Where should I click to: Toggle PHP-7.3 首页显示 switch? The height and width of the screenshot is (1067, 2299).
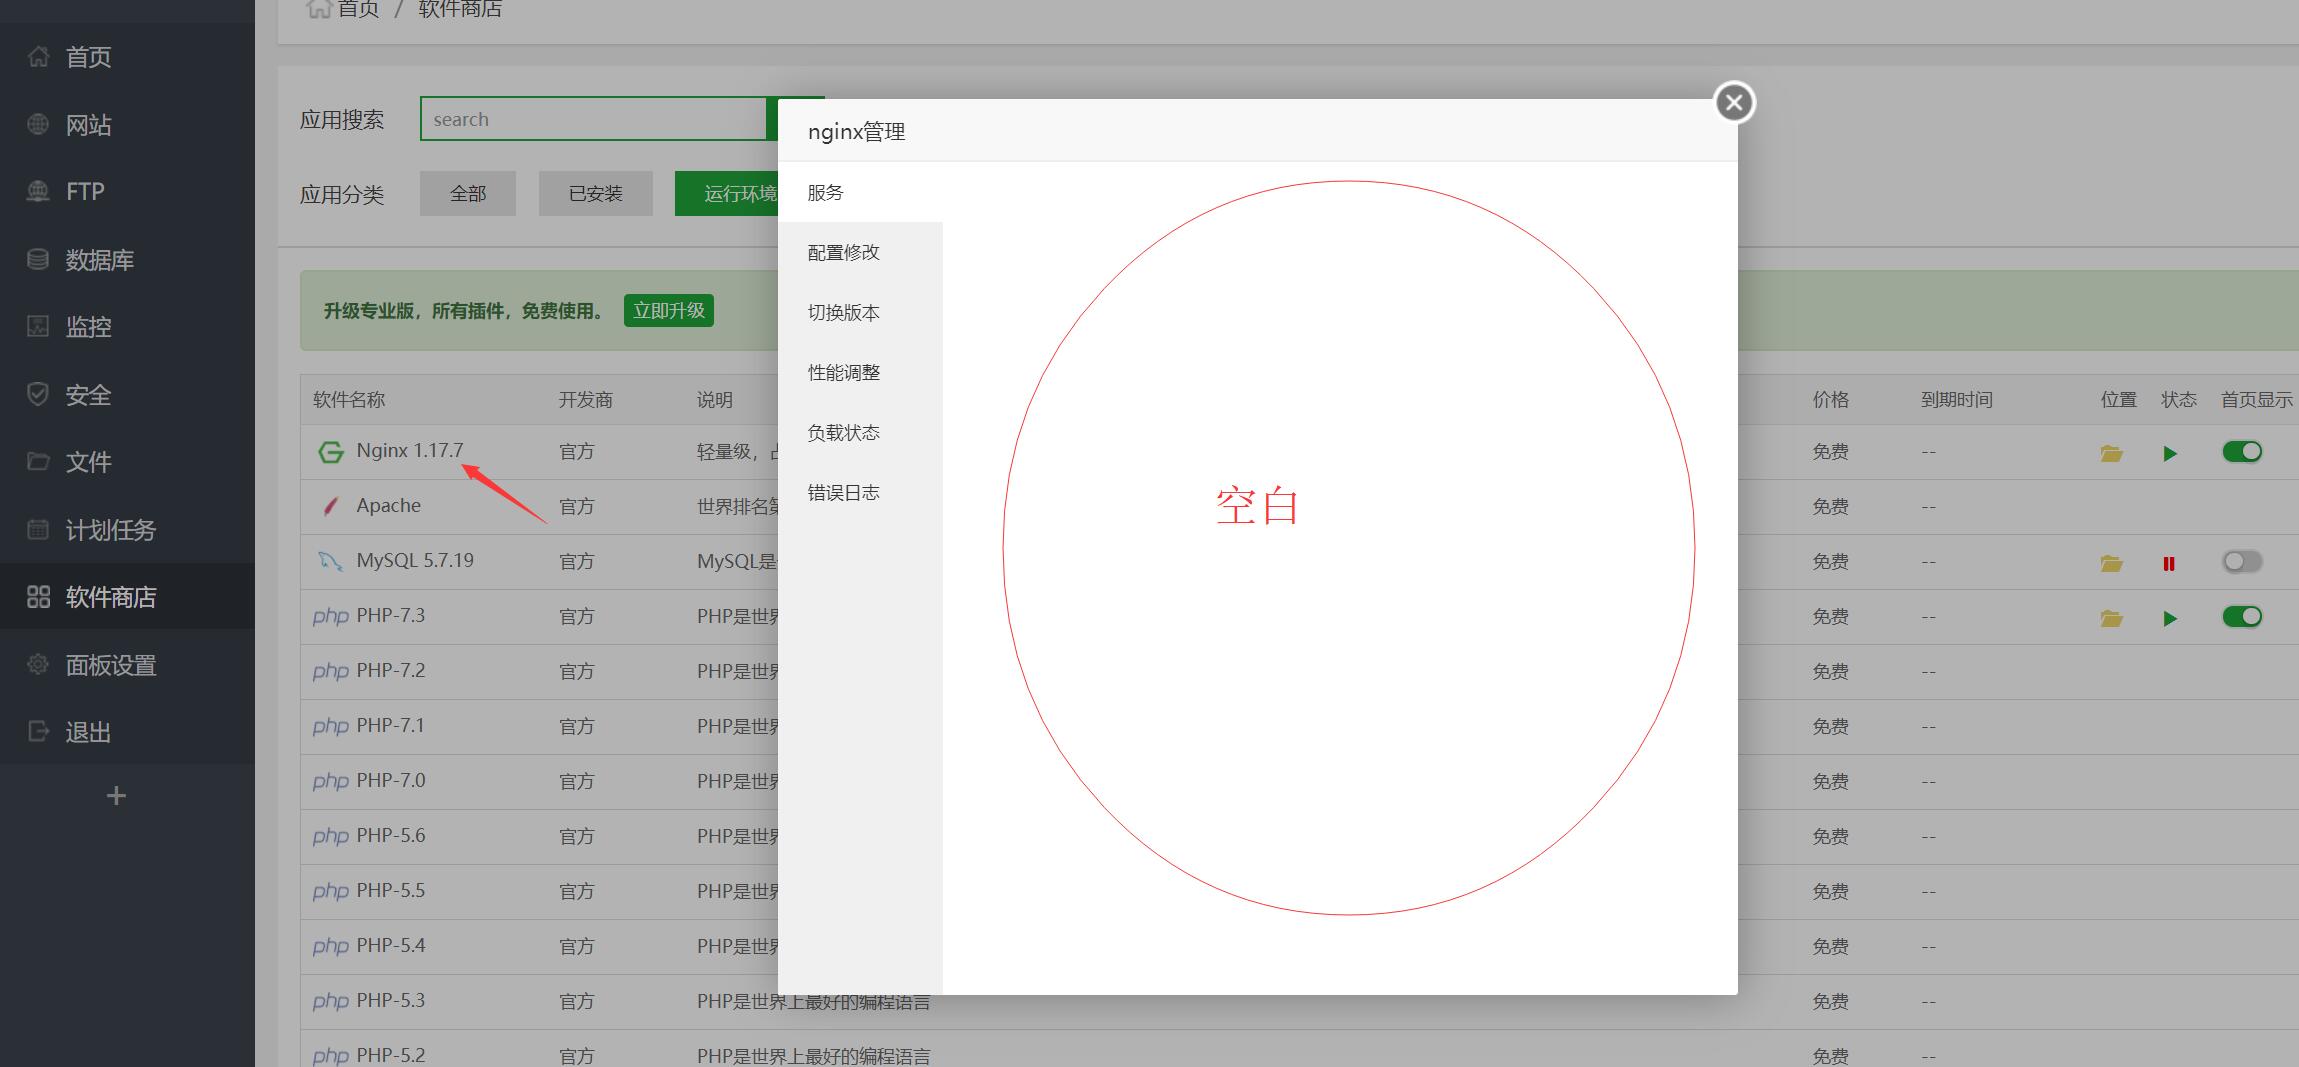pos(2242,617)
